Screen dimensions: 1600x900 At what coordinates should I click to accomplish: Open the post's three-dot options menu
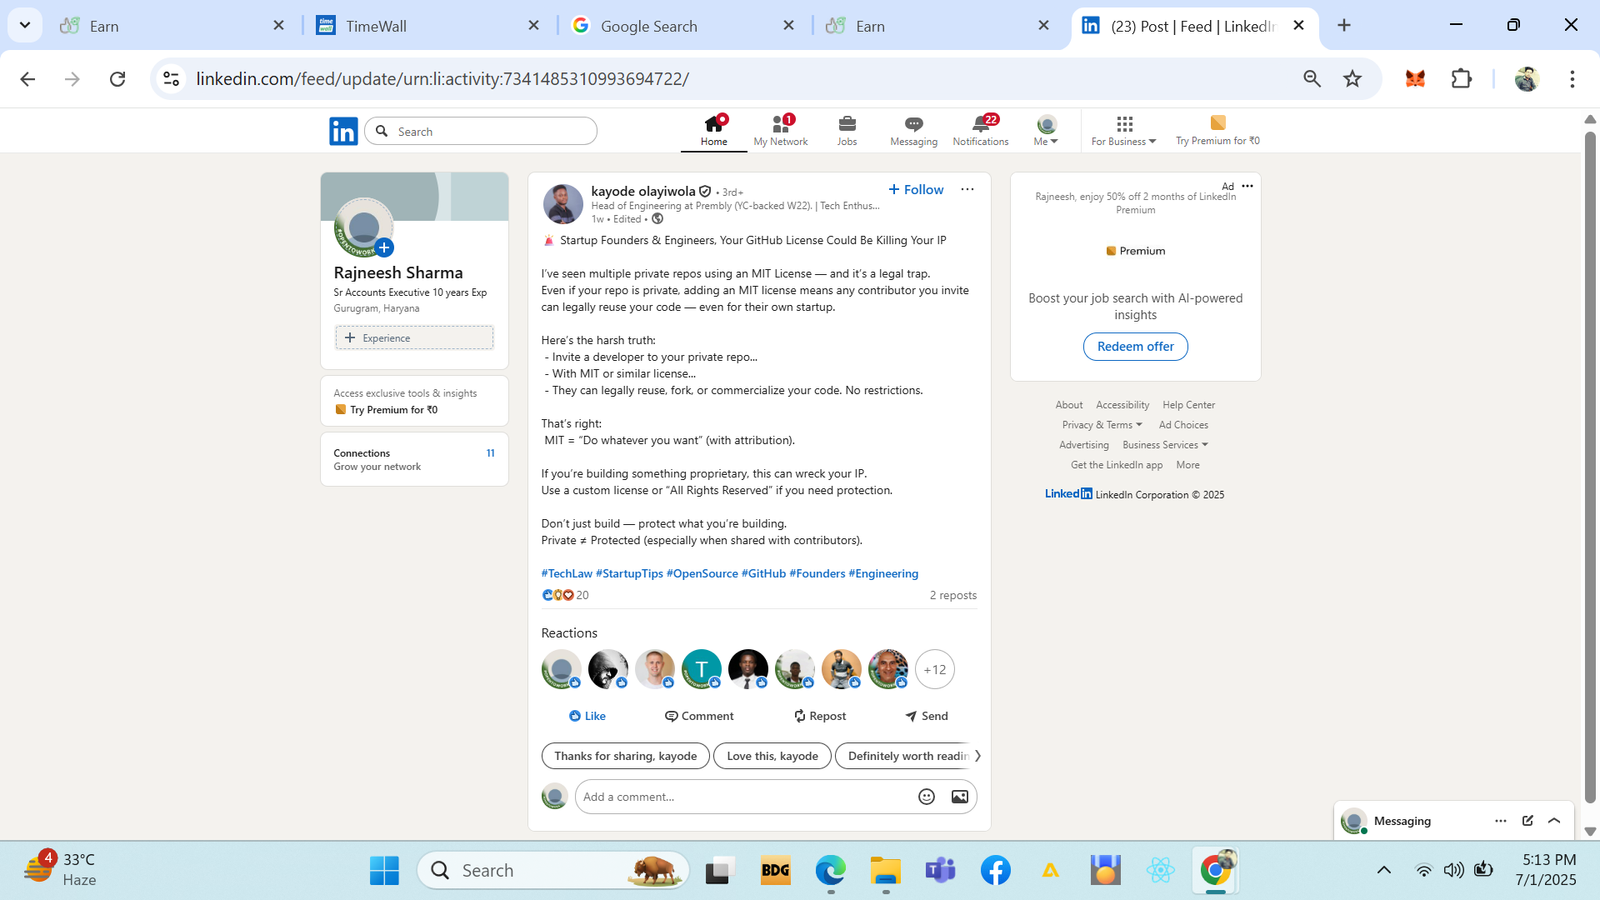(x=967, y=189)
